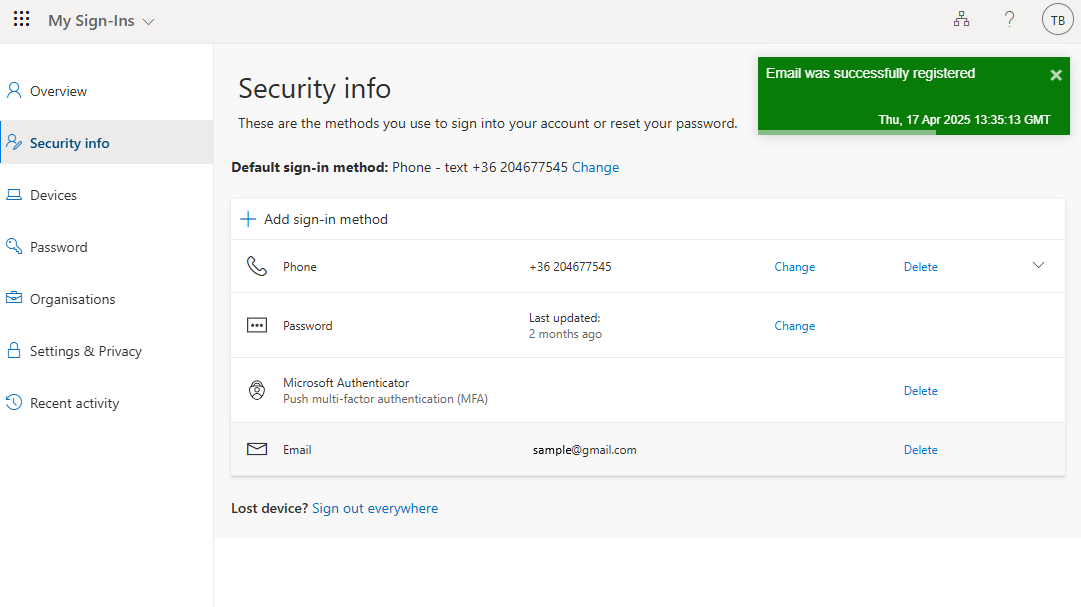Change the default sign-in method
This screenshot has height=607, width=1081.
coord(595,168)
